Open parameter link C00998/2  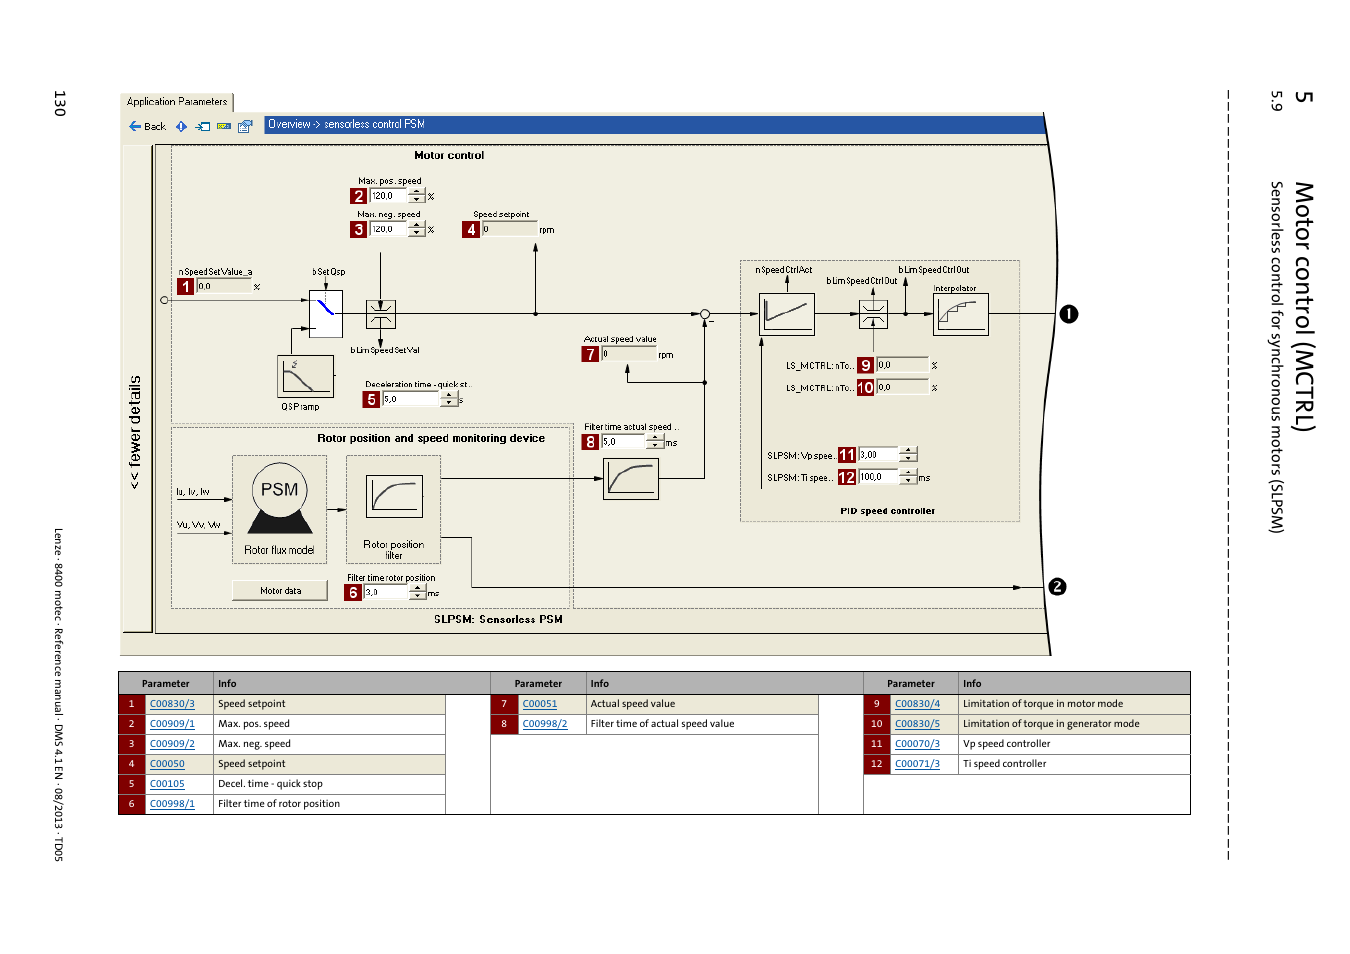click(545, 724)
